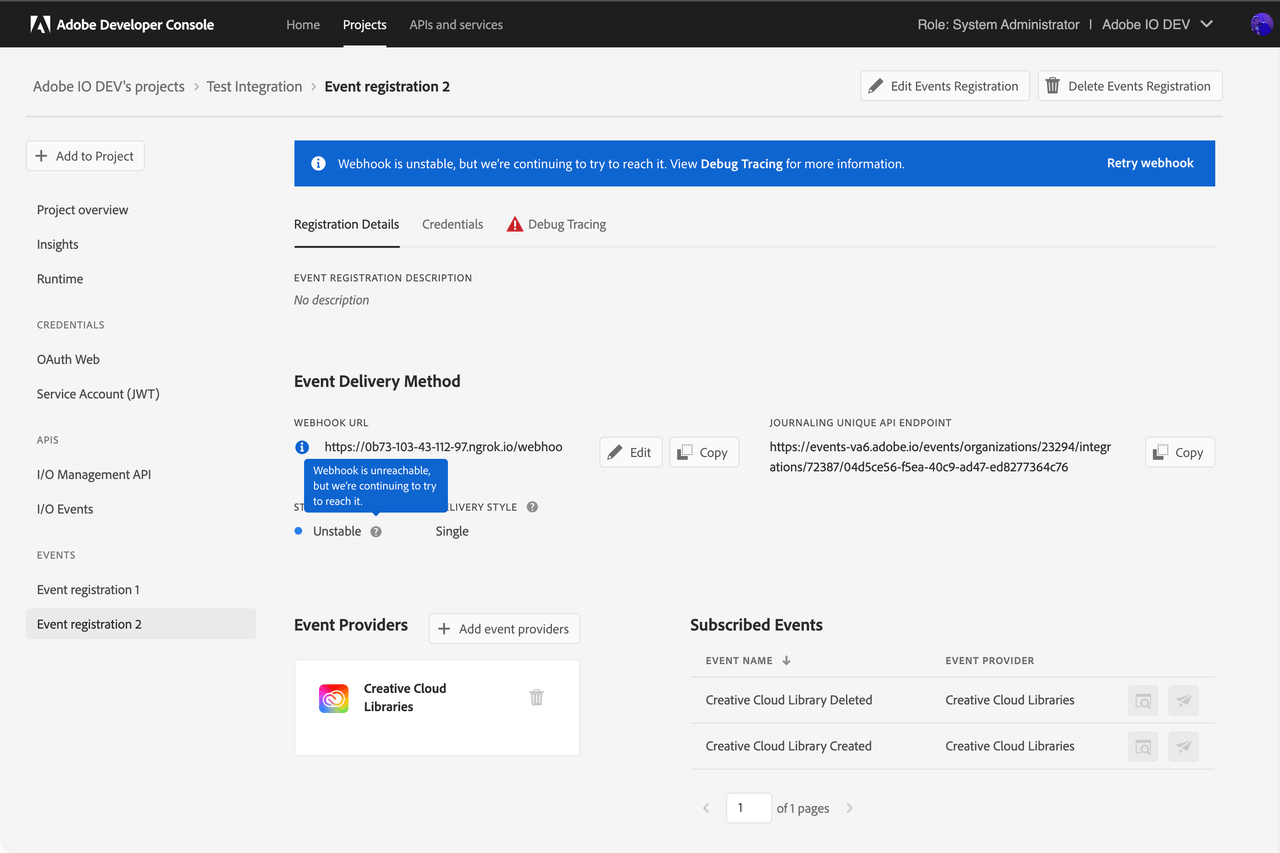Viewport: 1280px width, 853px height.
Task: Open Insights in sidebar
Action: (x=58, y=244)
